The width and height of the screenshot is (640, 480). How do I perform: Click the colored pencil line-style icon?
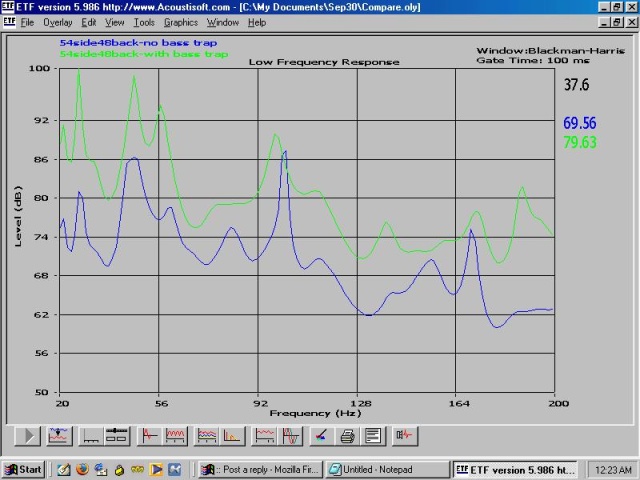tap(322, 436)
